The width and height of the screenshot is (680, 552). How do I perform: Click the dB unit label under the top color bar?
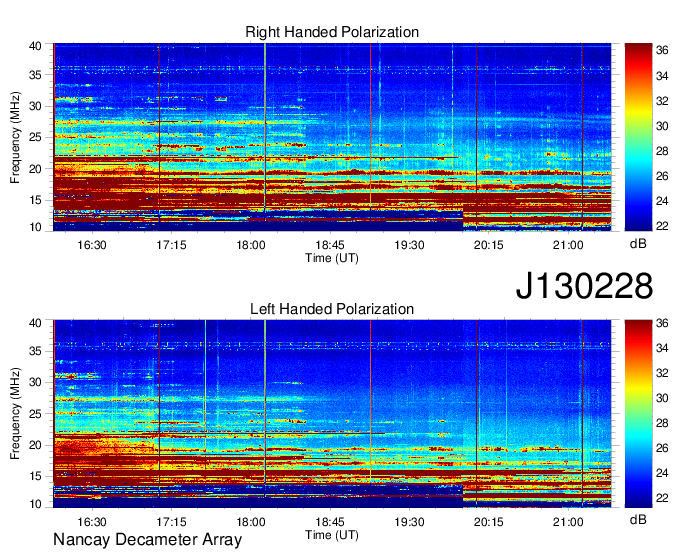tap(638, 244)
